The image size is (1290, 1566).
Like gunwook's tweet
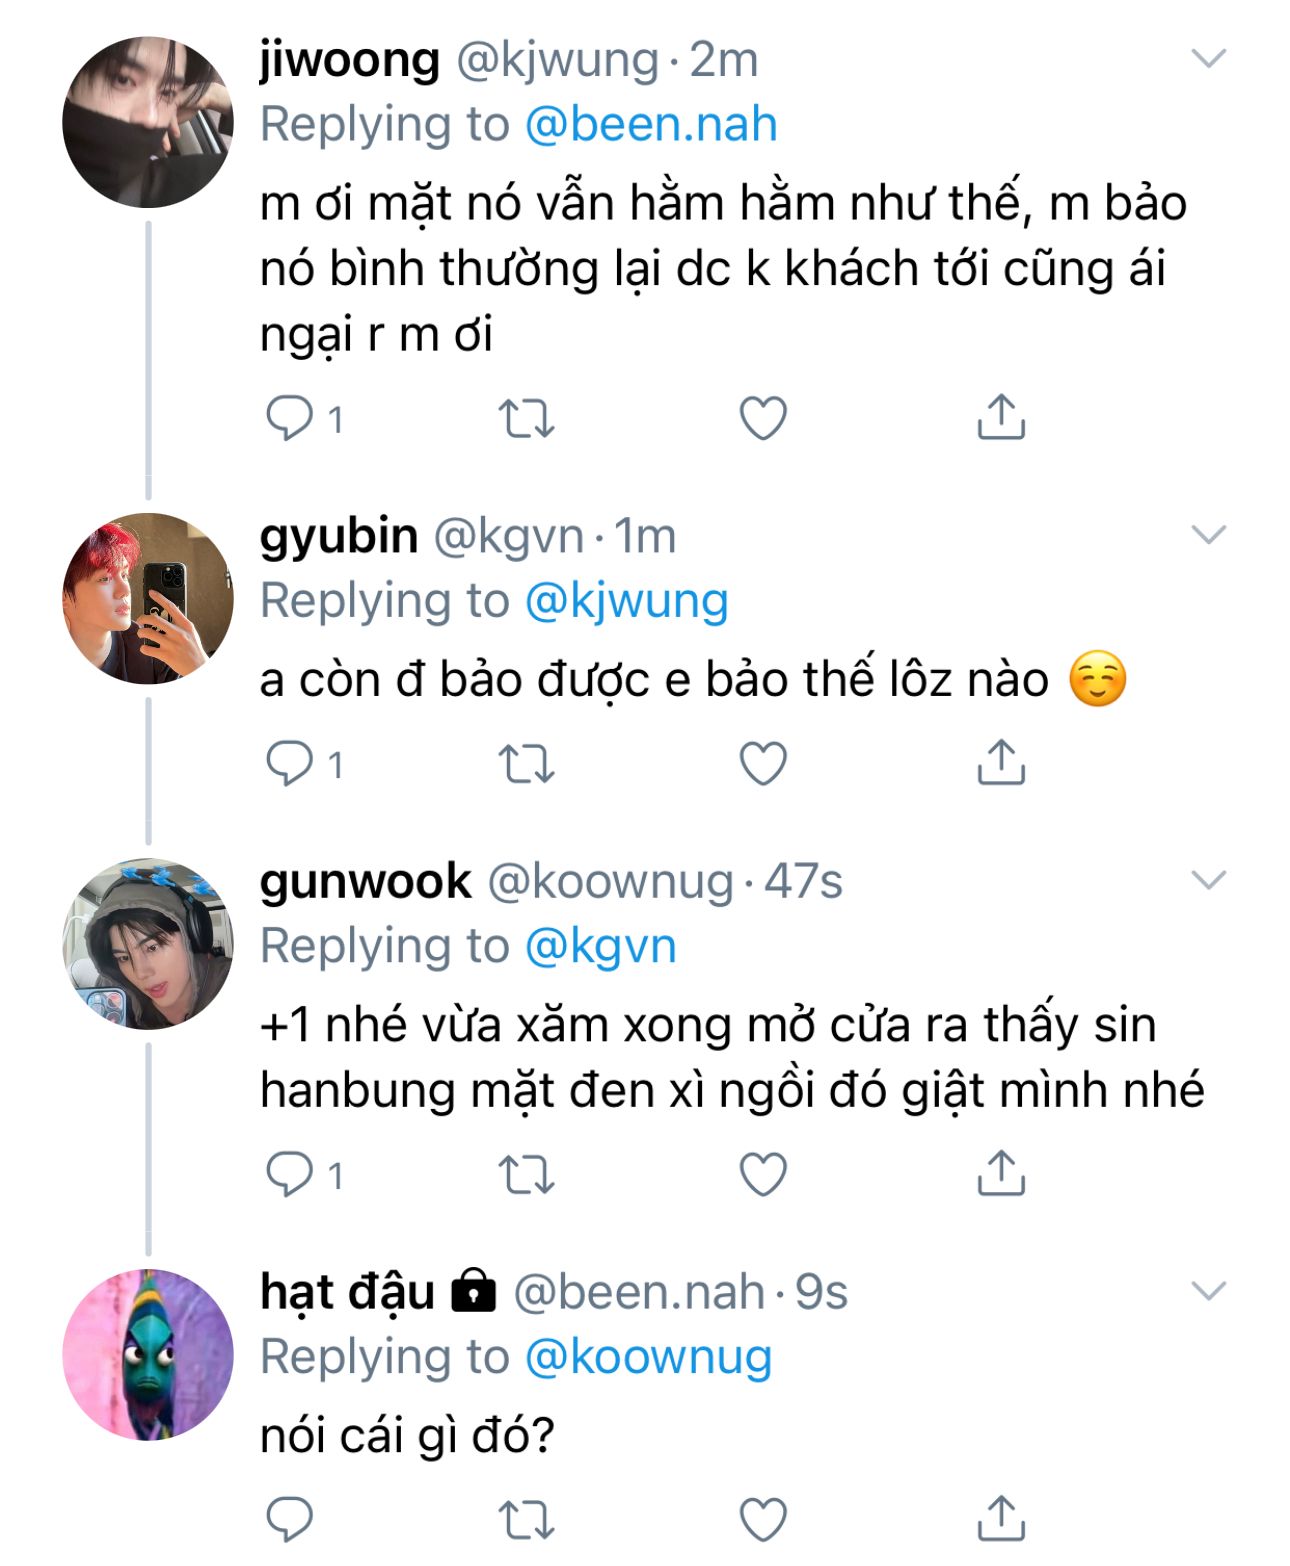coord(763,1174)
